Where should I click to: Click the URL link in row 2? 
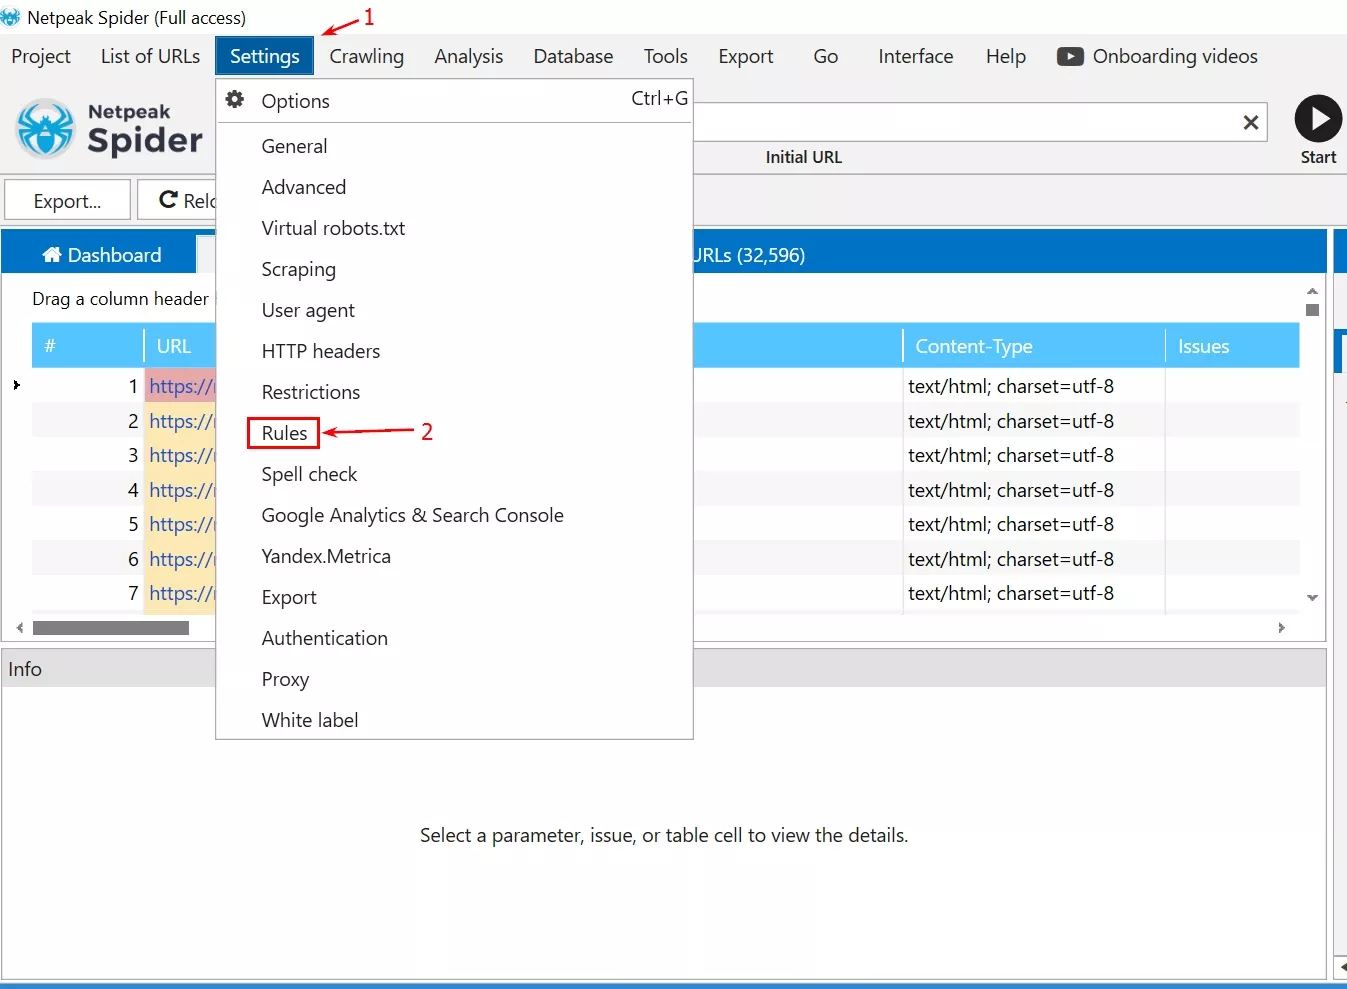pyautogui.click(x=181, y=421)
